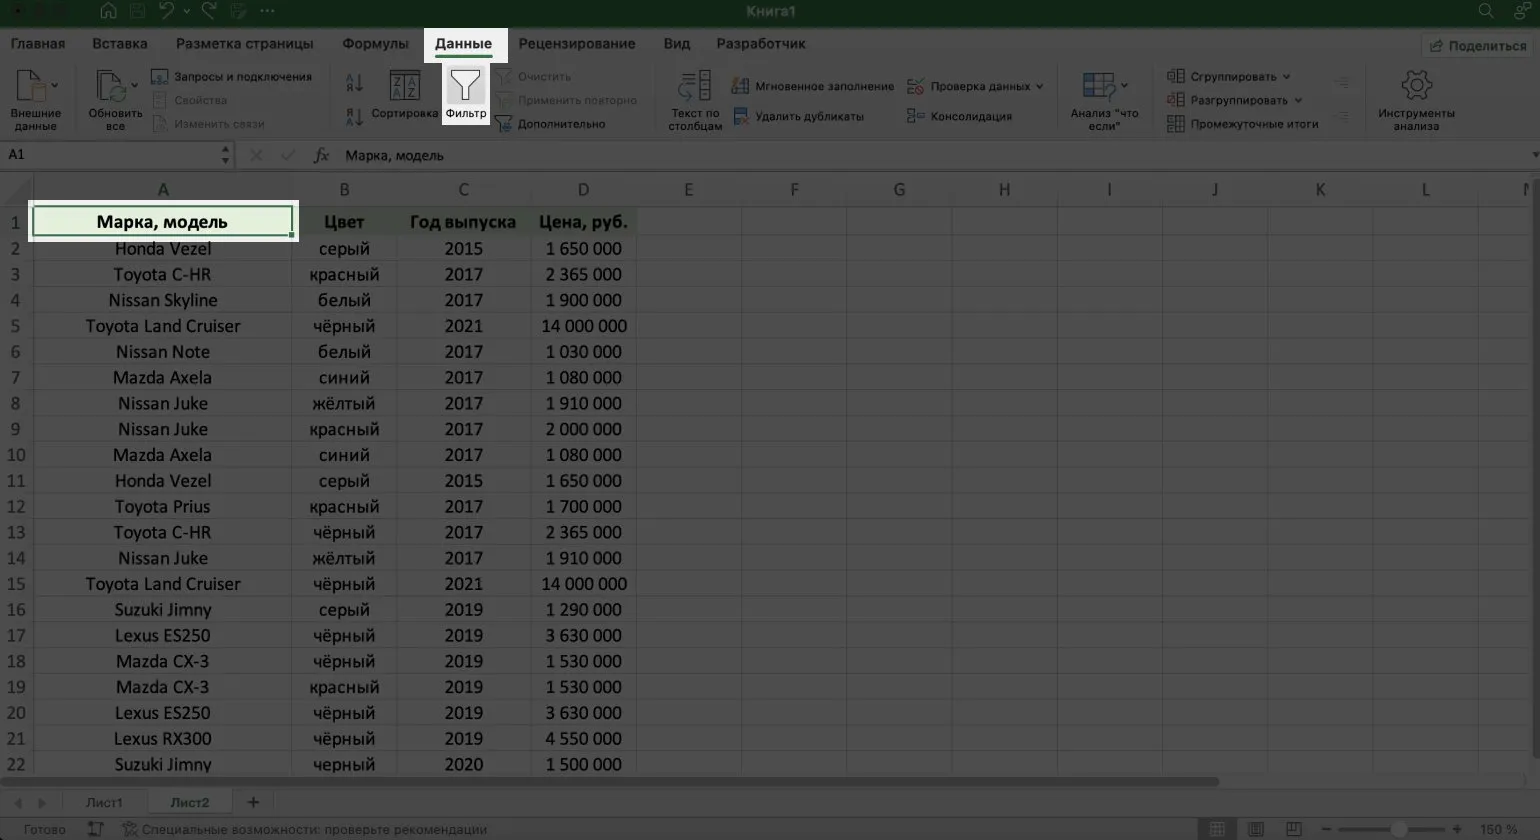Screen dimensions: 1540x840
Task: Click the zoom slider in status bar
Action: 1398,829
